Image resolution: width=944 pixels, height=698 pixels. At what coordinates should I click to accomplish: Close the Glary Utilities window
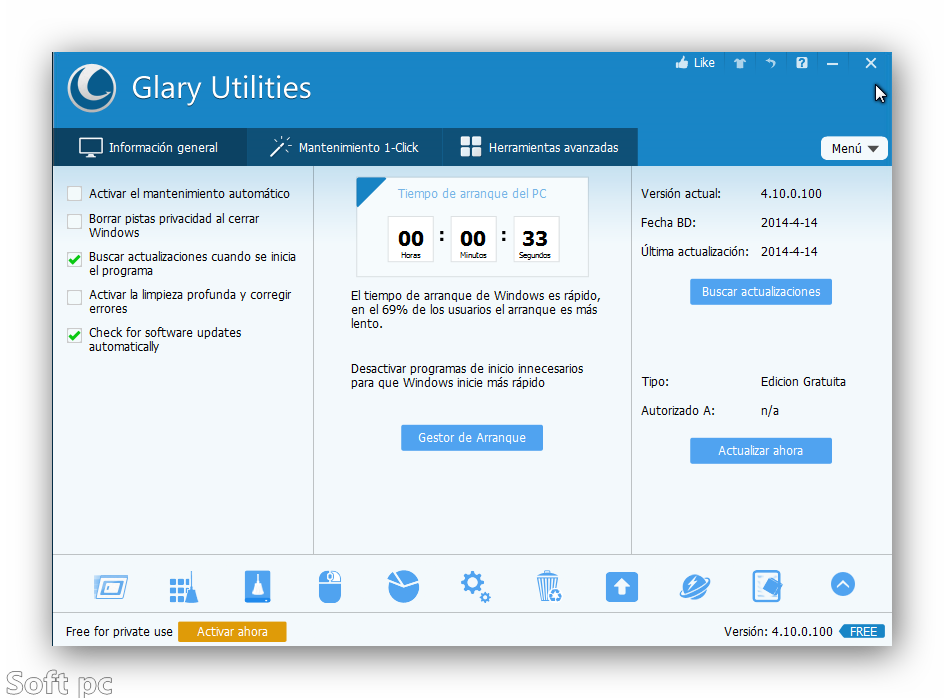point(871,63)
